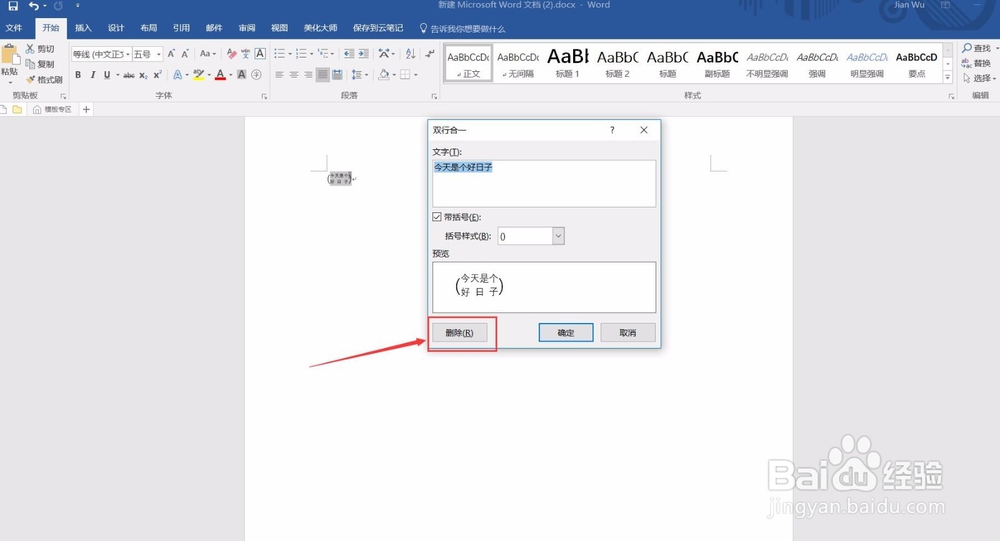Viewport: 1000px width, 541px height.
Task: Click the red font color button
Action: pos(220,75)
